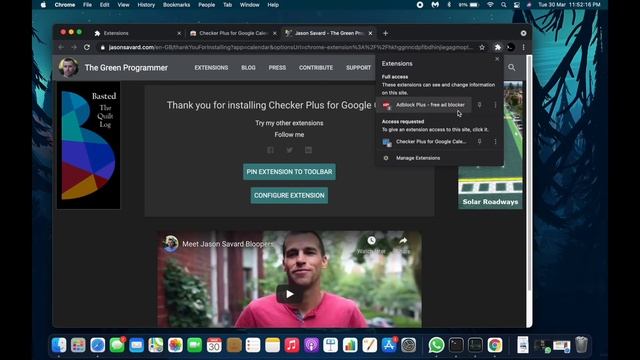Viewport: 640px width, 360px height.
Task: Go back to previous page
Action: click(x=61, y=47)
